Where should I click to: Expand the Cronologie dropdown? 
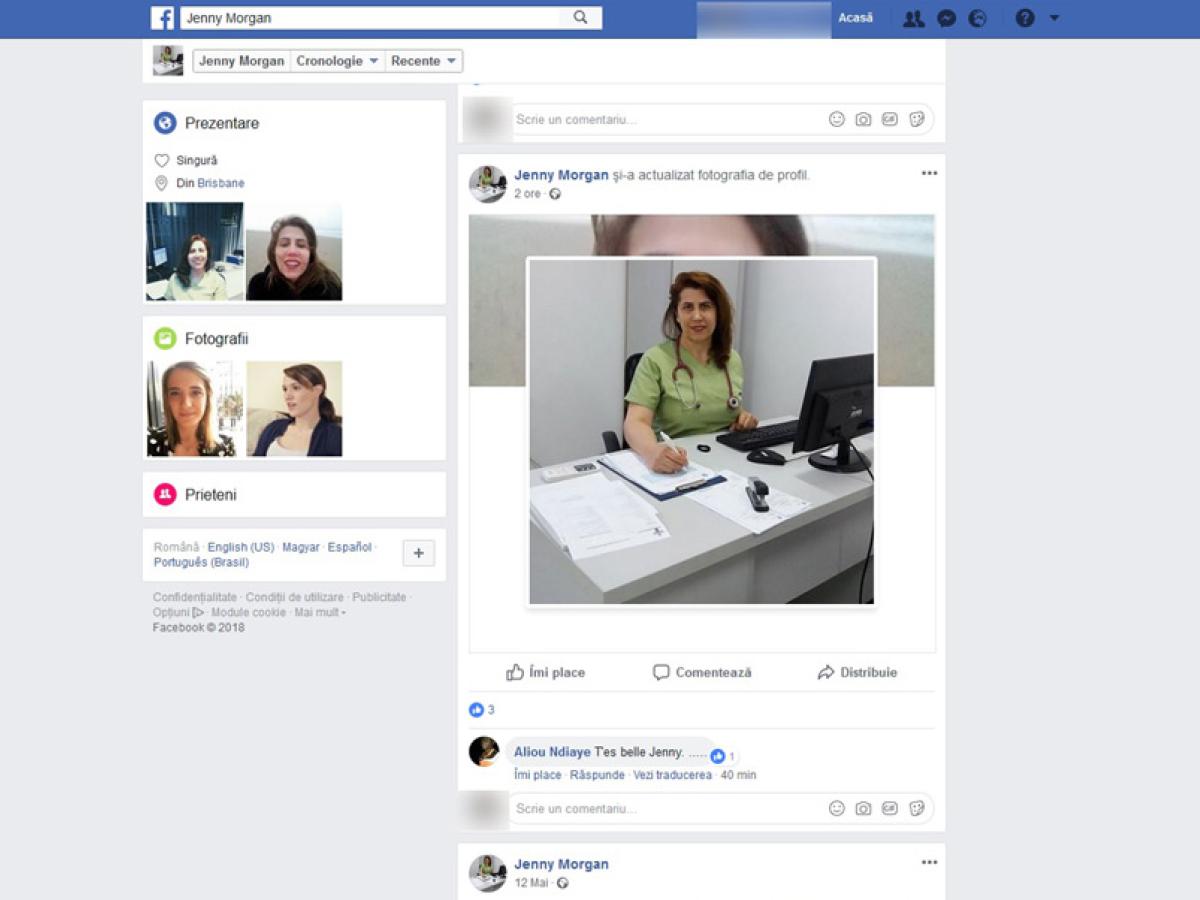(337, 61)
